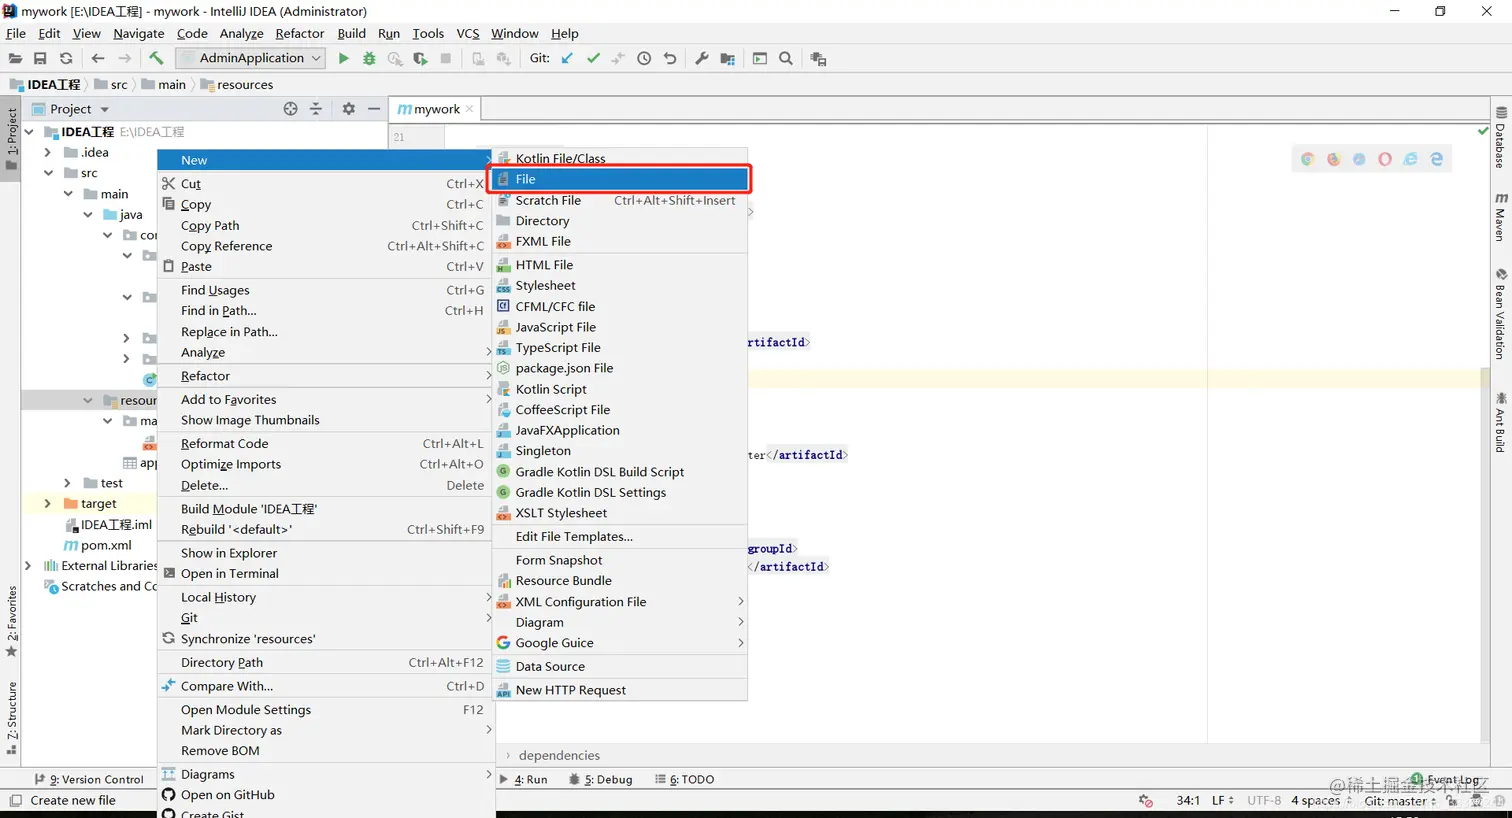Open the AdminApplication run configuration dropdown

[x=251, y=58]
